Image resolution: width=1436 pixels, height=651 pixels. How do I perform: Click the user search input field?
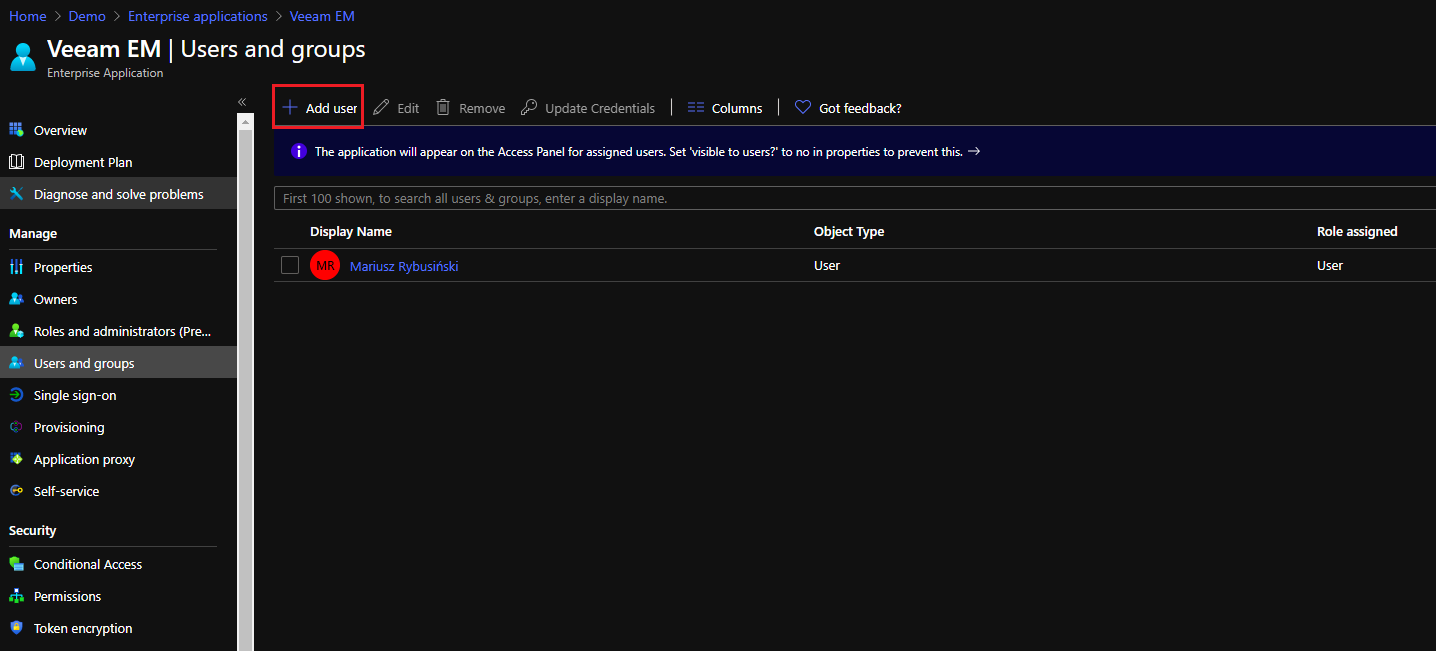855,198
